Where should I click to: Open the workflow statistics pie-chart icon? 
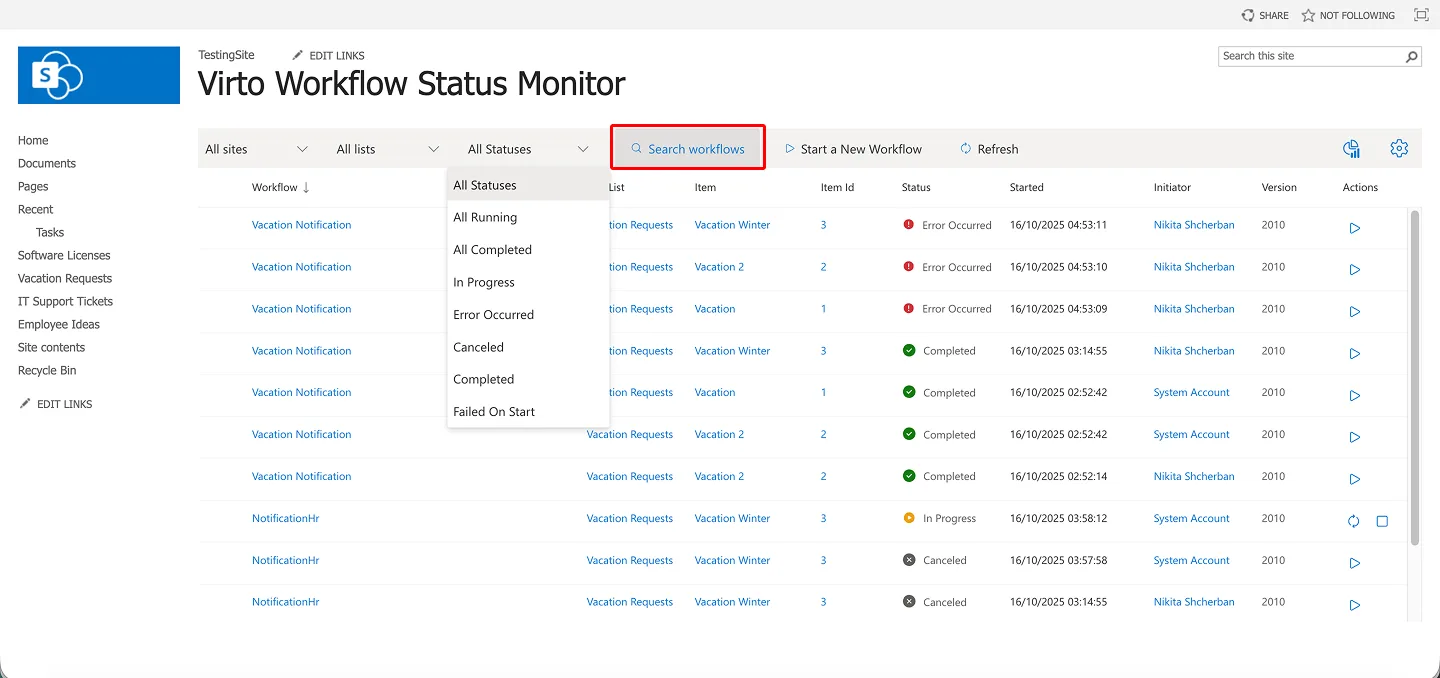click(1351, 148)
